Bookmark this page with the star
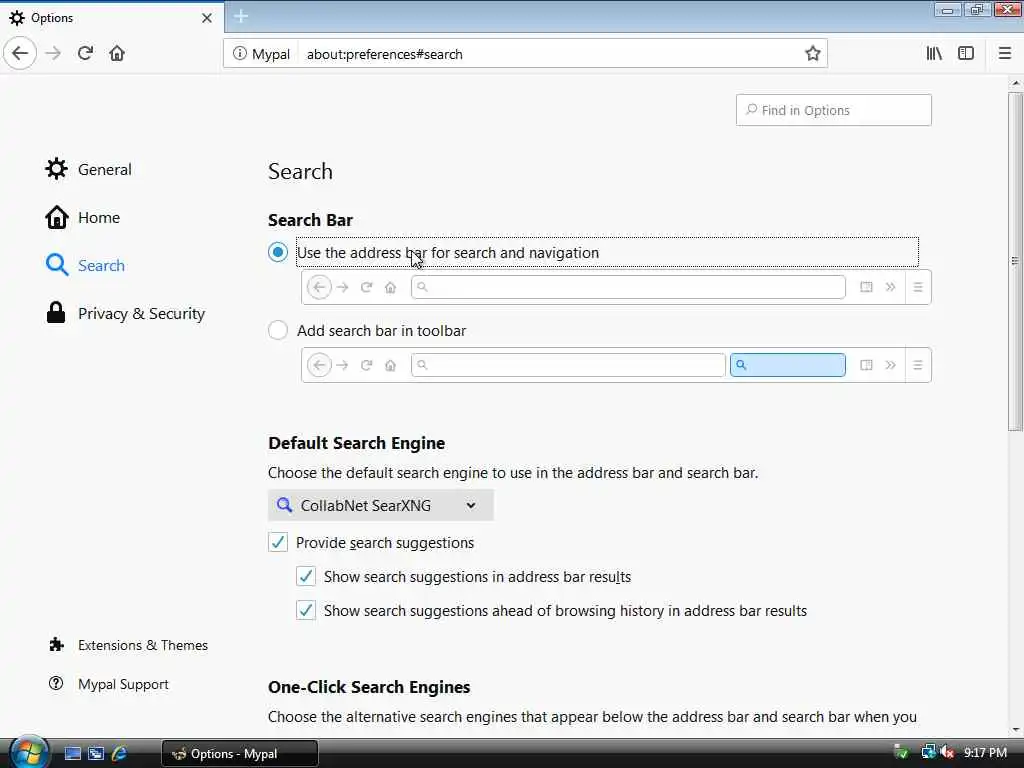The image size is (1024, 768). [812, 54]
